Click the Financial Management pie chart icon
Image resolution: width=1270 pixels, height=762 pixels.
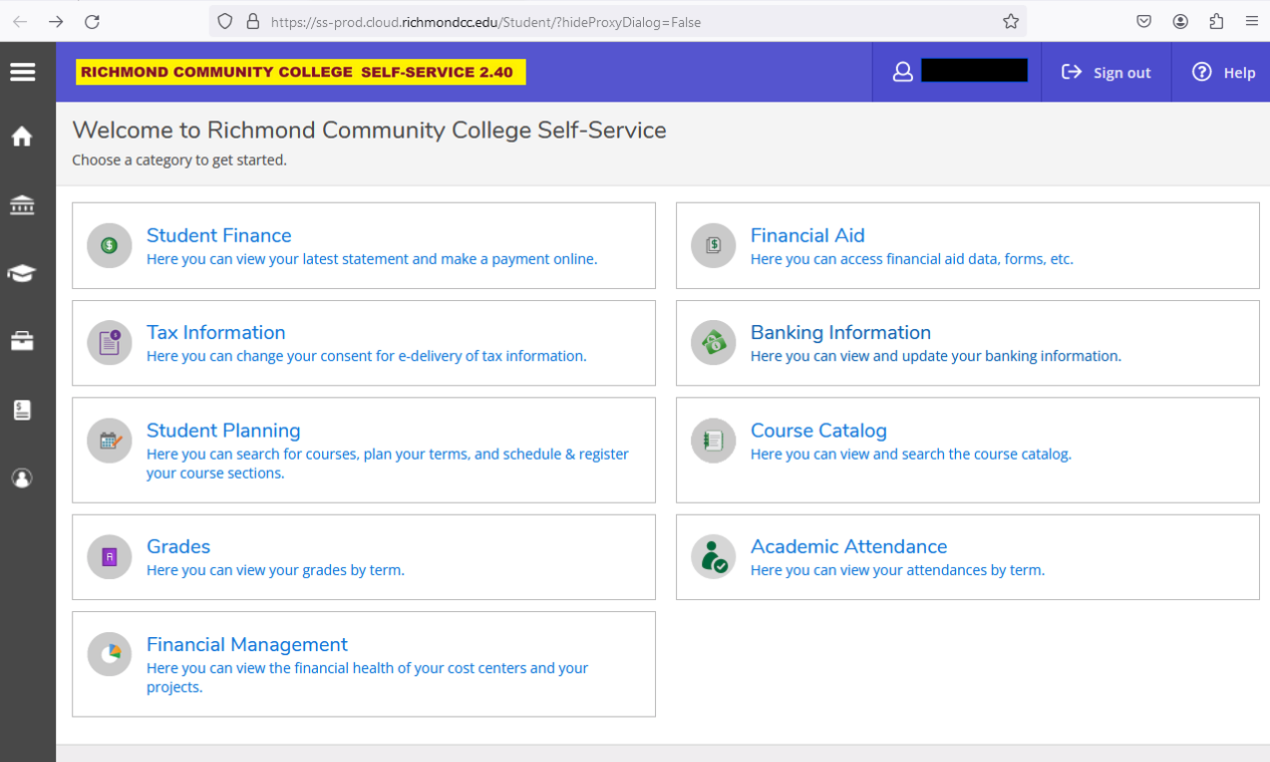109,655
